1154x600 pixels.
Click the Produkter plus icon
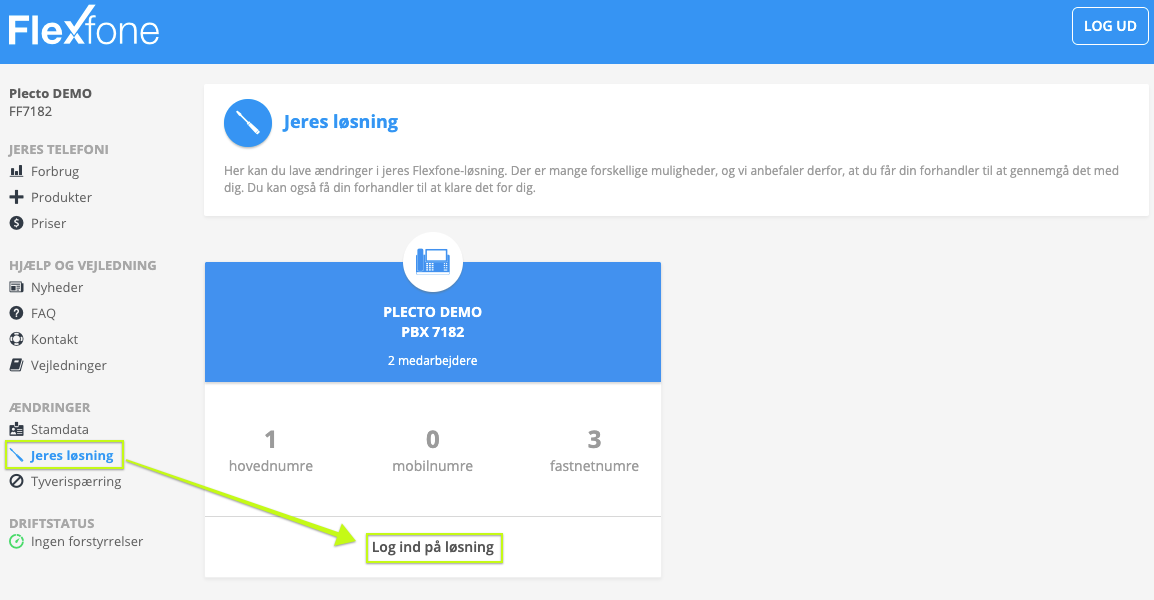click(16, 197)
